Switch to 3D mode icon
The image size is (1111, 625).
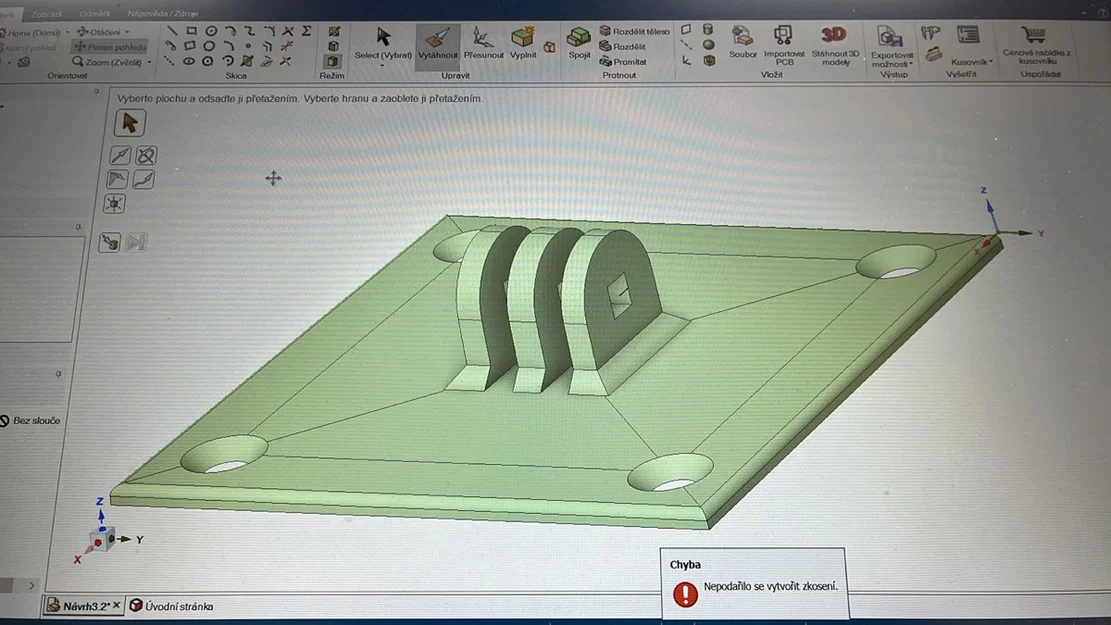(332, 62)
